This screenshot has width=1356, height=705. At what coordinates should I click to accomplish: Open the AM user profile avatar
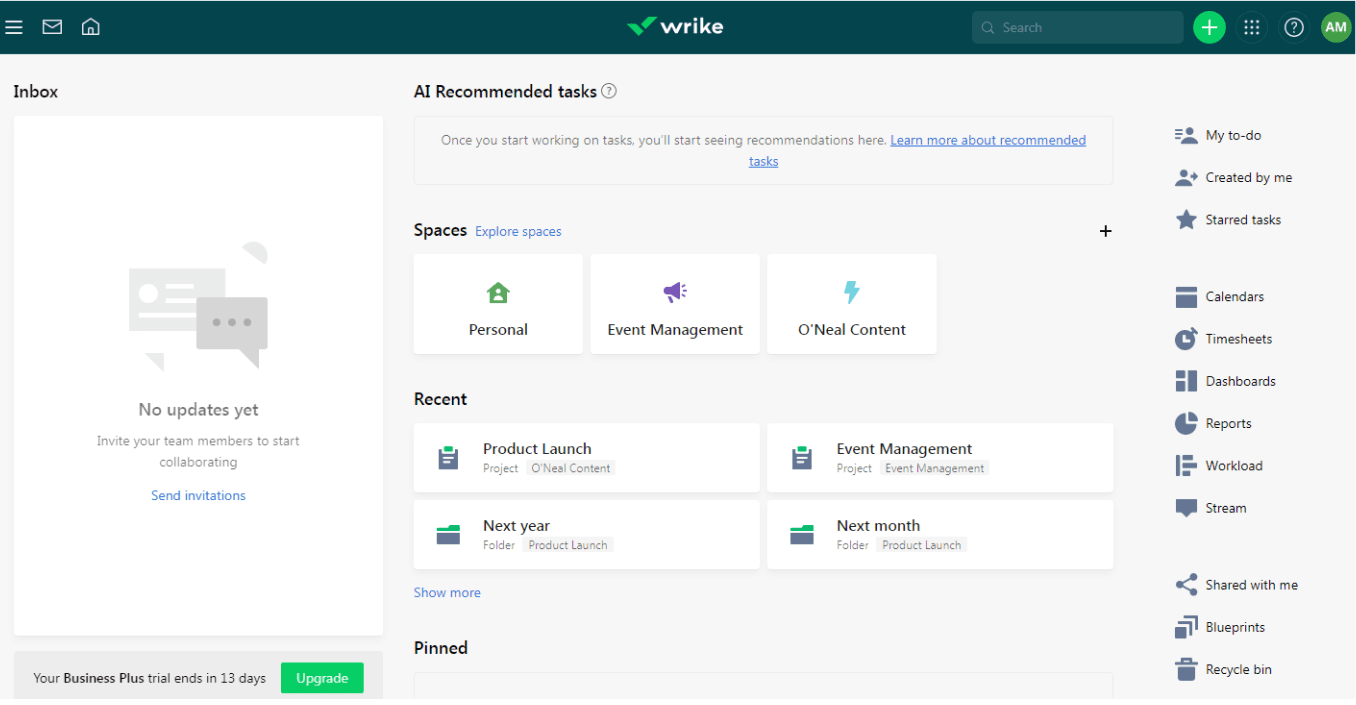pos(1336,27)
